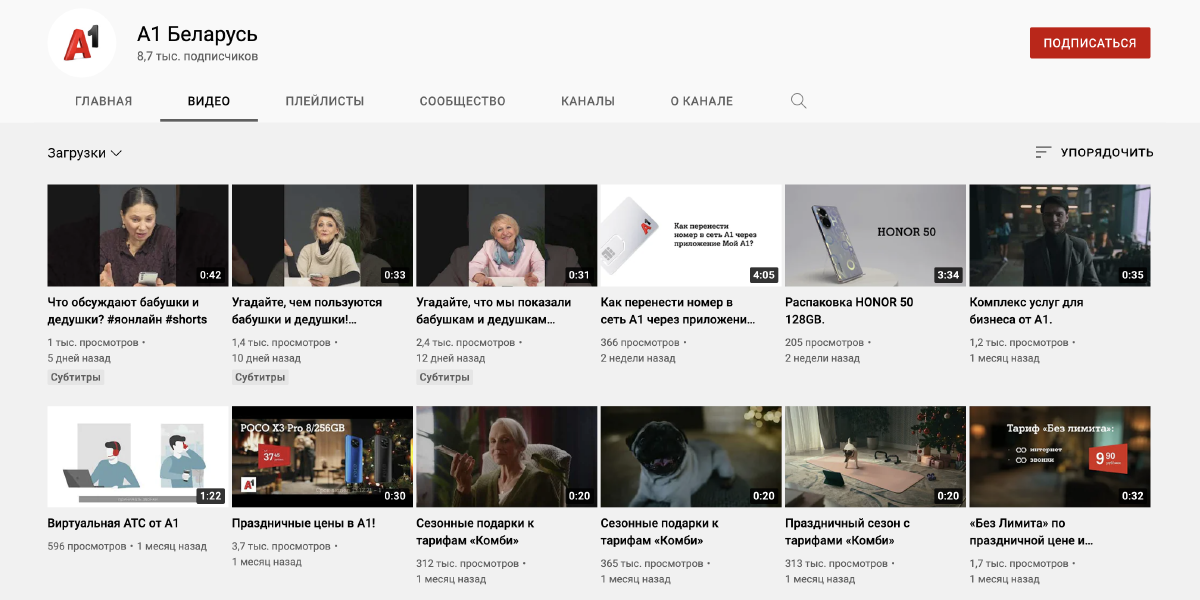
Task: Open the HONOR 50 unboxing thumbnail
Action: 875,235
